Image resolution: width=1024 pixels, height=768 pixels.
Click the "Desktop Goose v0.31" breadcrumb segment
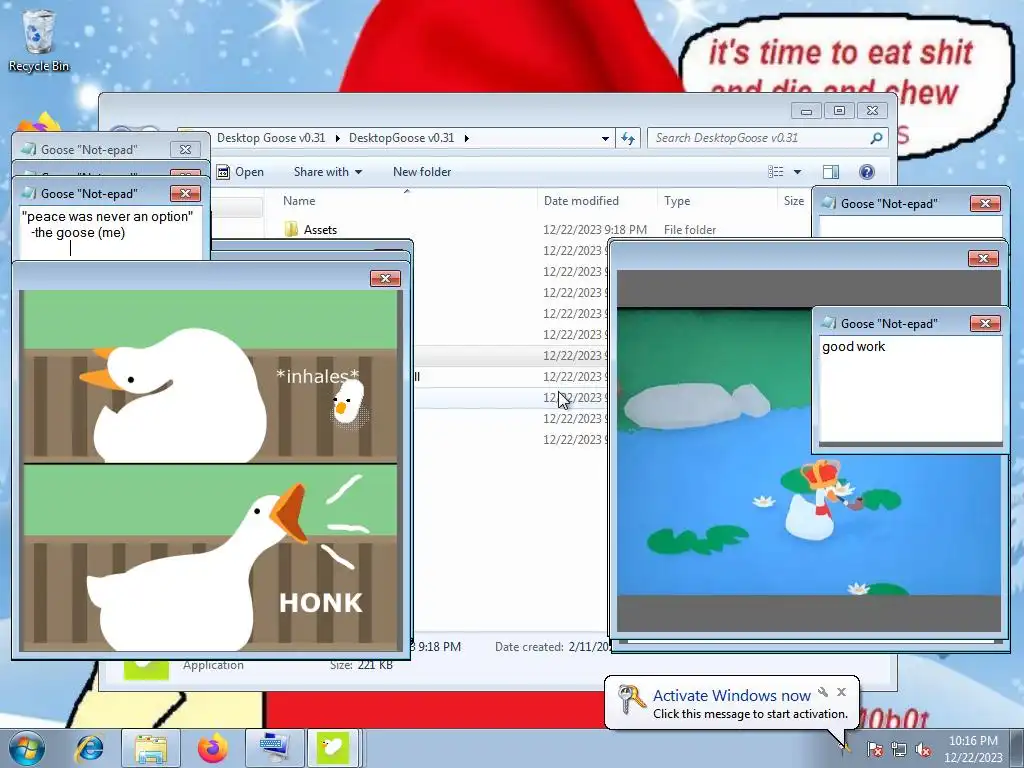click(x=271, y=138)
